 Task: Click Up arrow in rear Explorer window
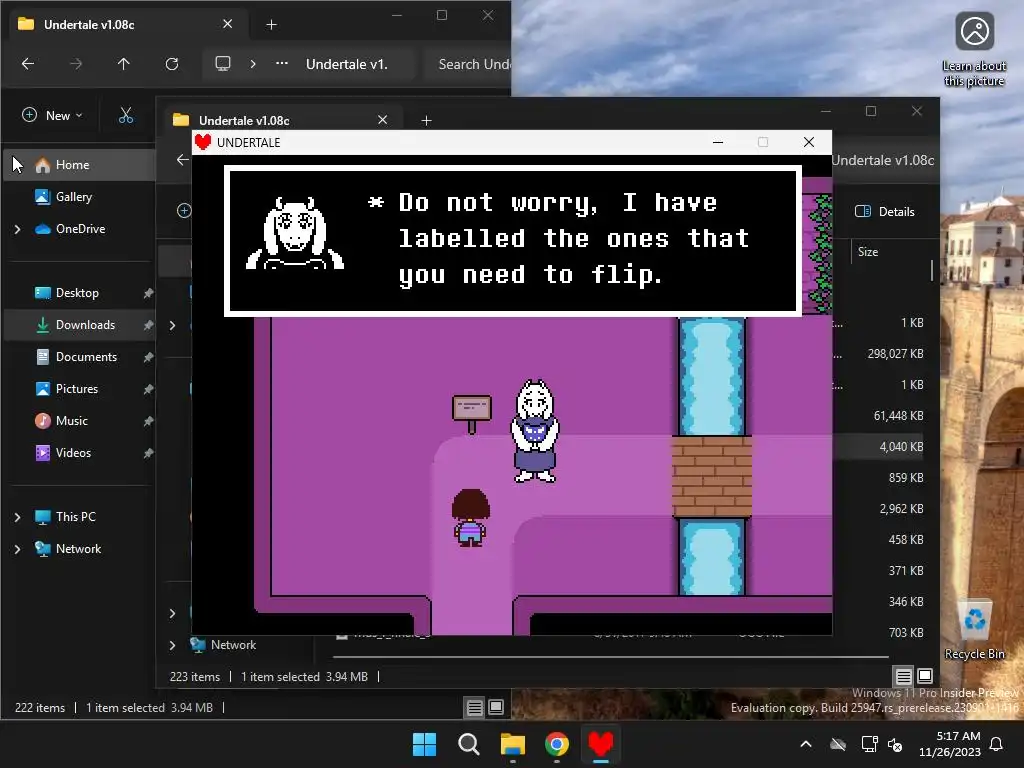pos(123,64)
